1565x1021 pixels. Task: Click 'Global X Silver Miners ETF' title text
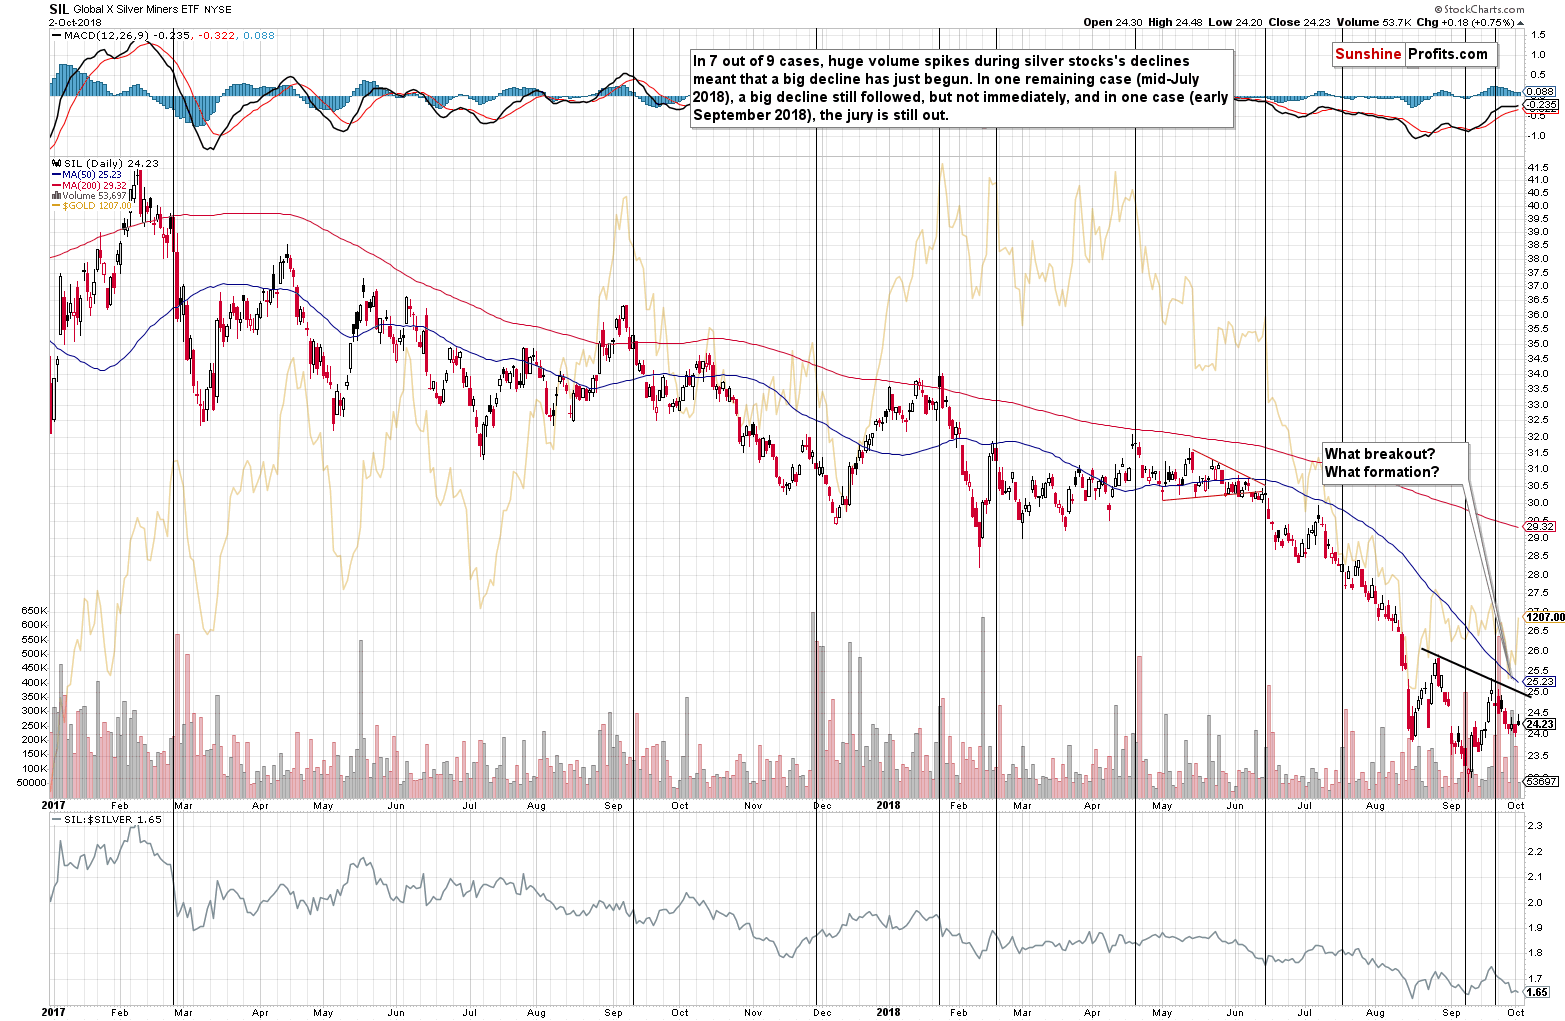[134, 9]
